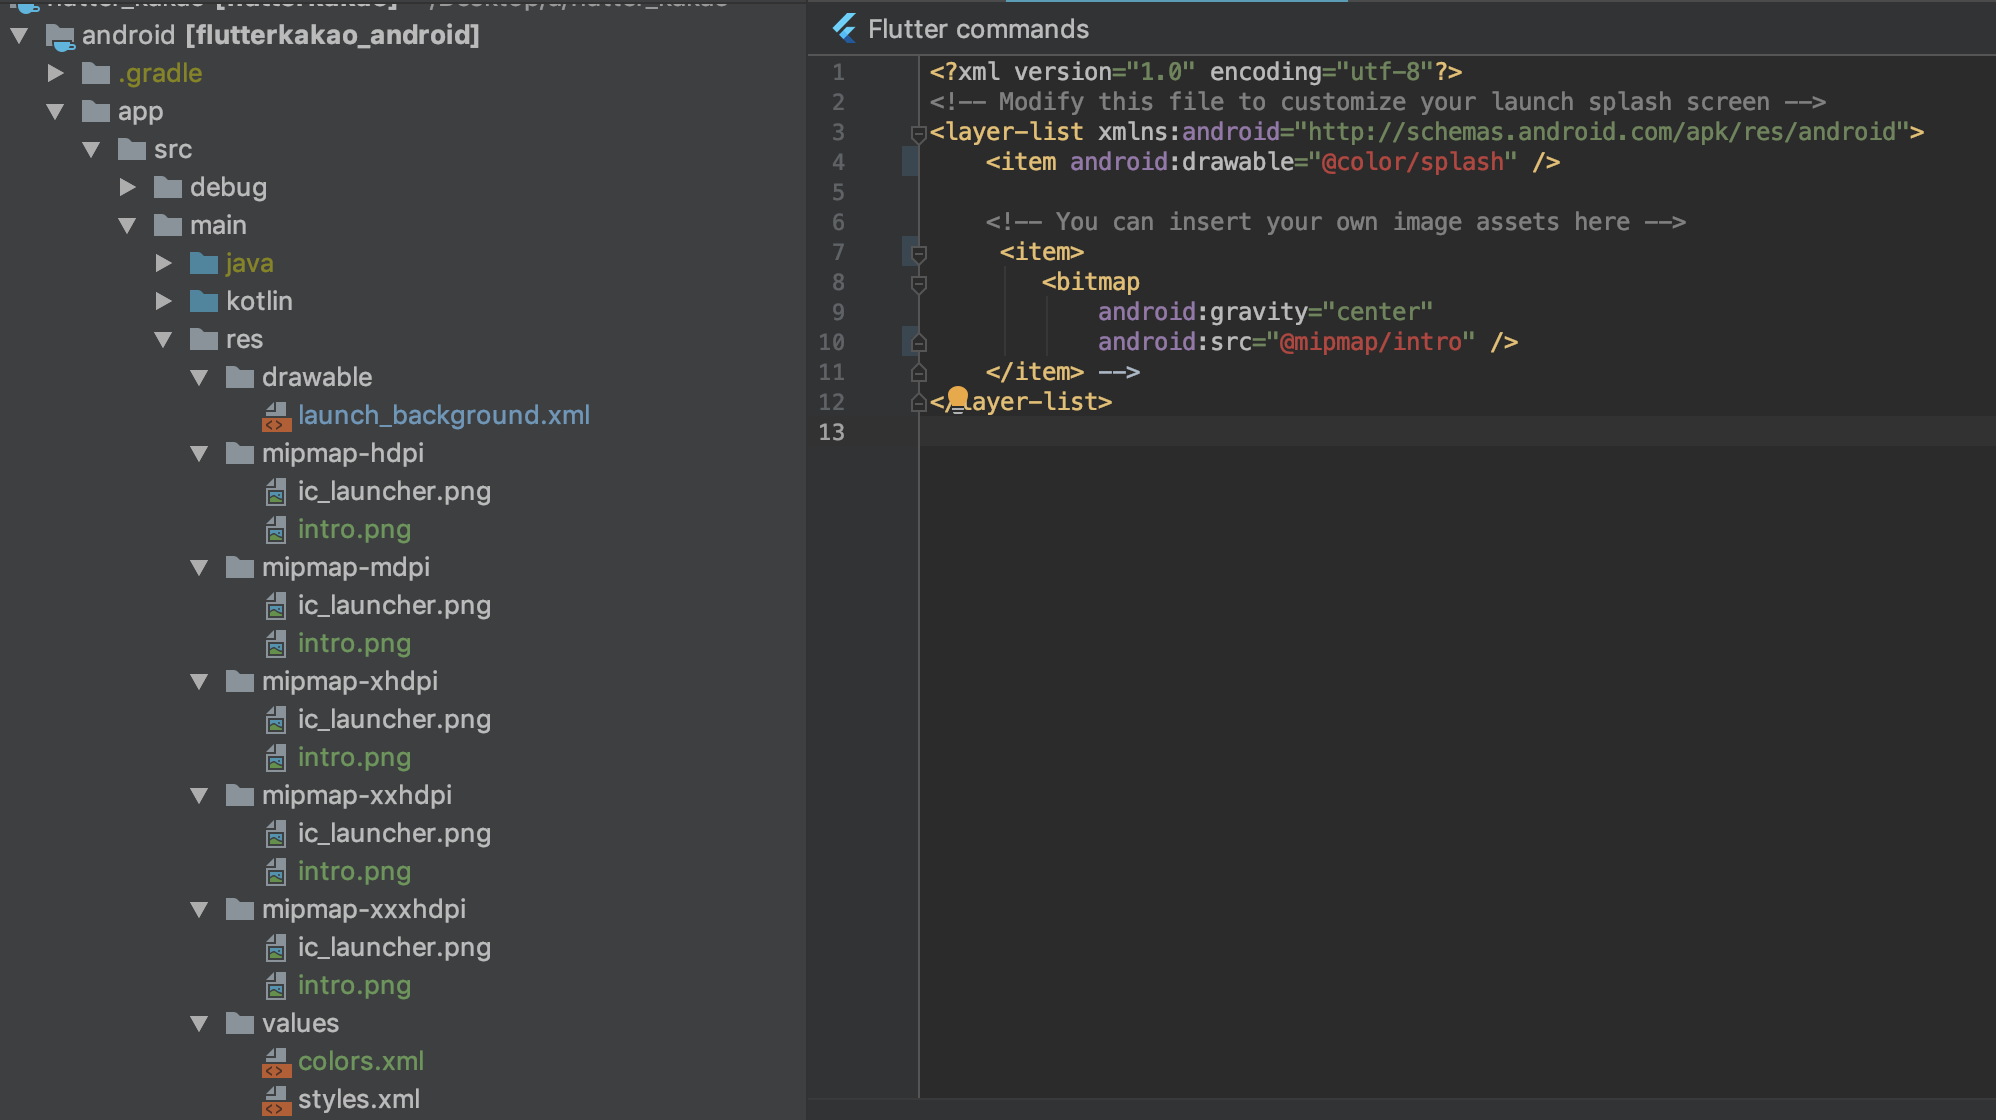Click the android module folder icon
The height and width of the screenshot is (1120, 1996).
point(60,37)
